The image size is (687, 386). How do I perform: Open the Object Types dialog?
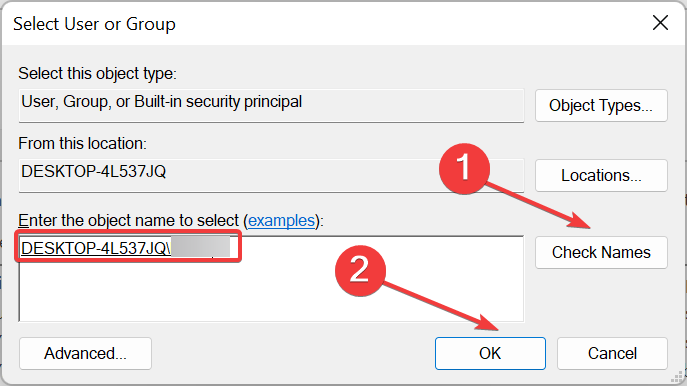[601, 106]
